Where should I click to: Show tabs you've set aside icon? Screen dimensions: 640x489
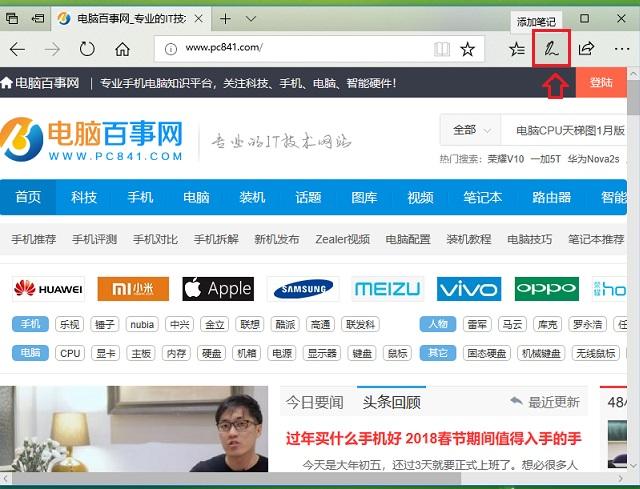12,18
